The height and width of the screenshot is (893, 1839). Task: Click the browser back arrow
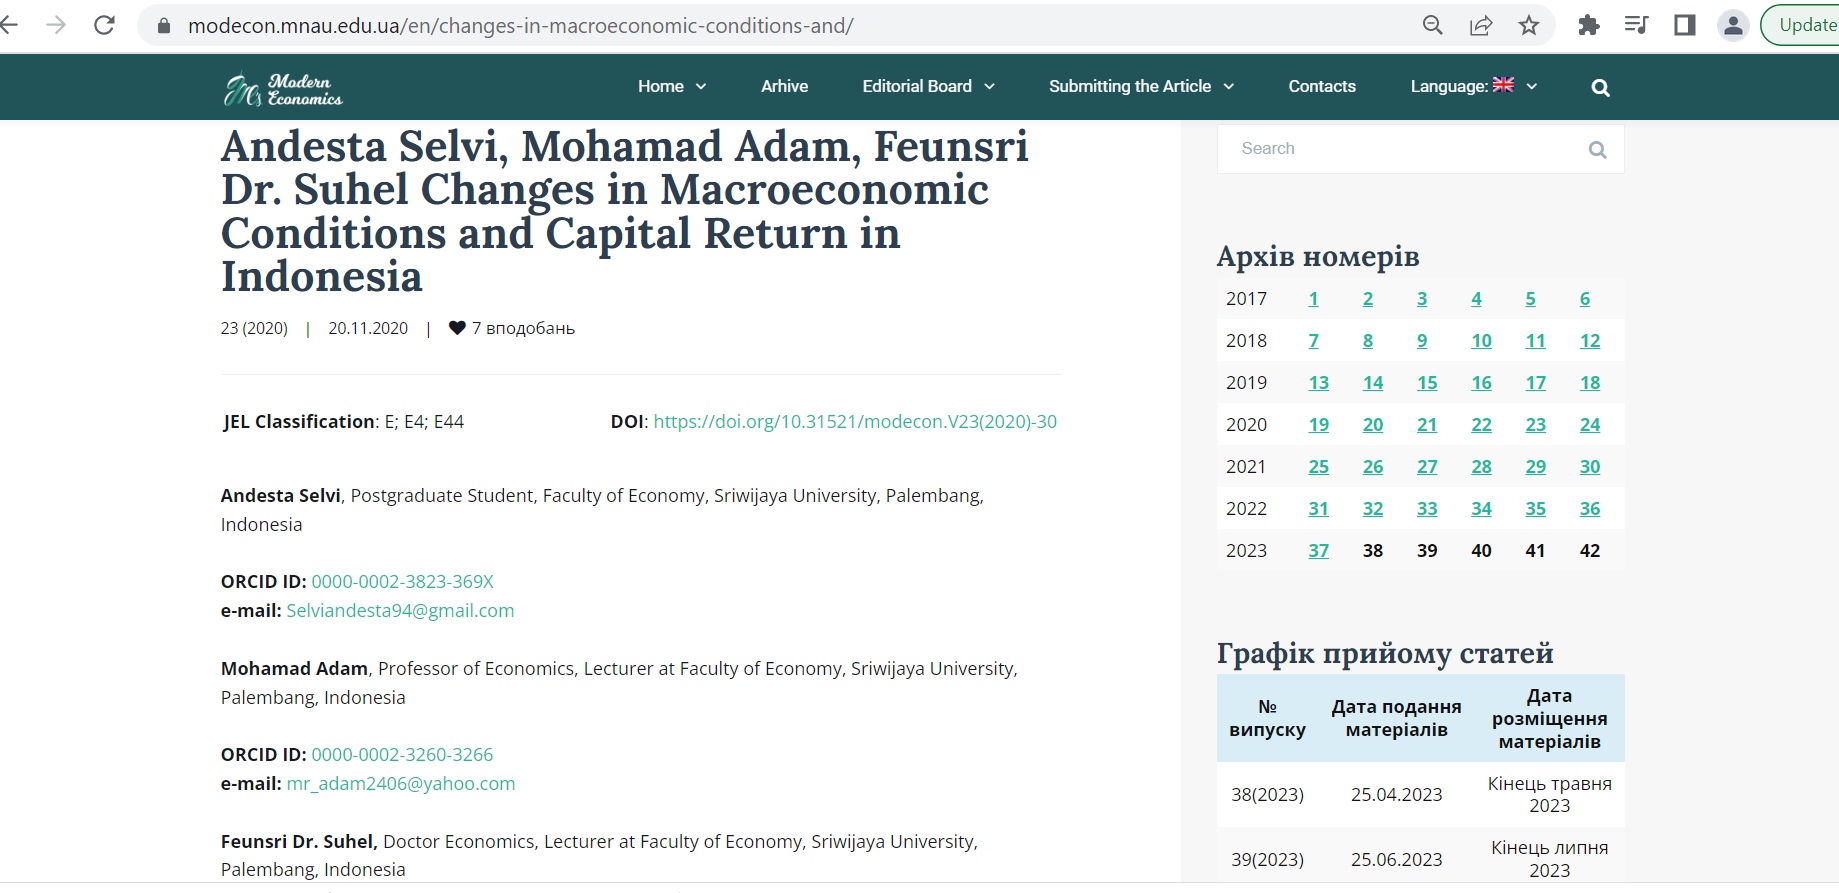(x=9, y=25)
